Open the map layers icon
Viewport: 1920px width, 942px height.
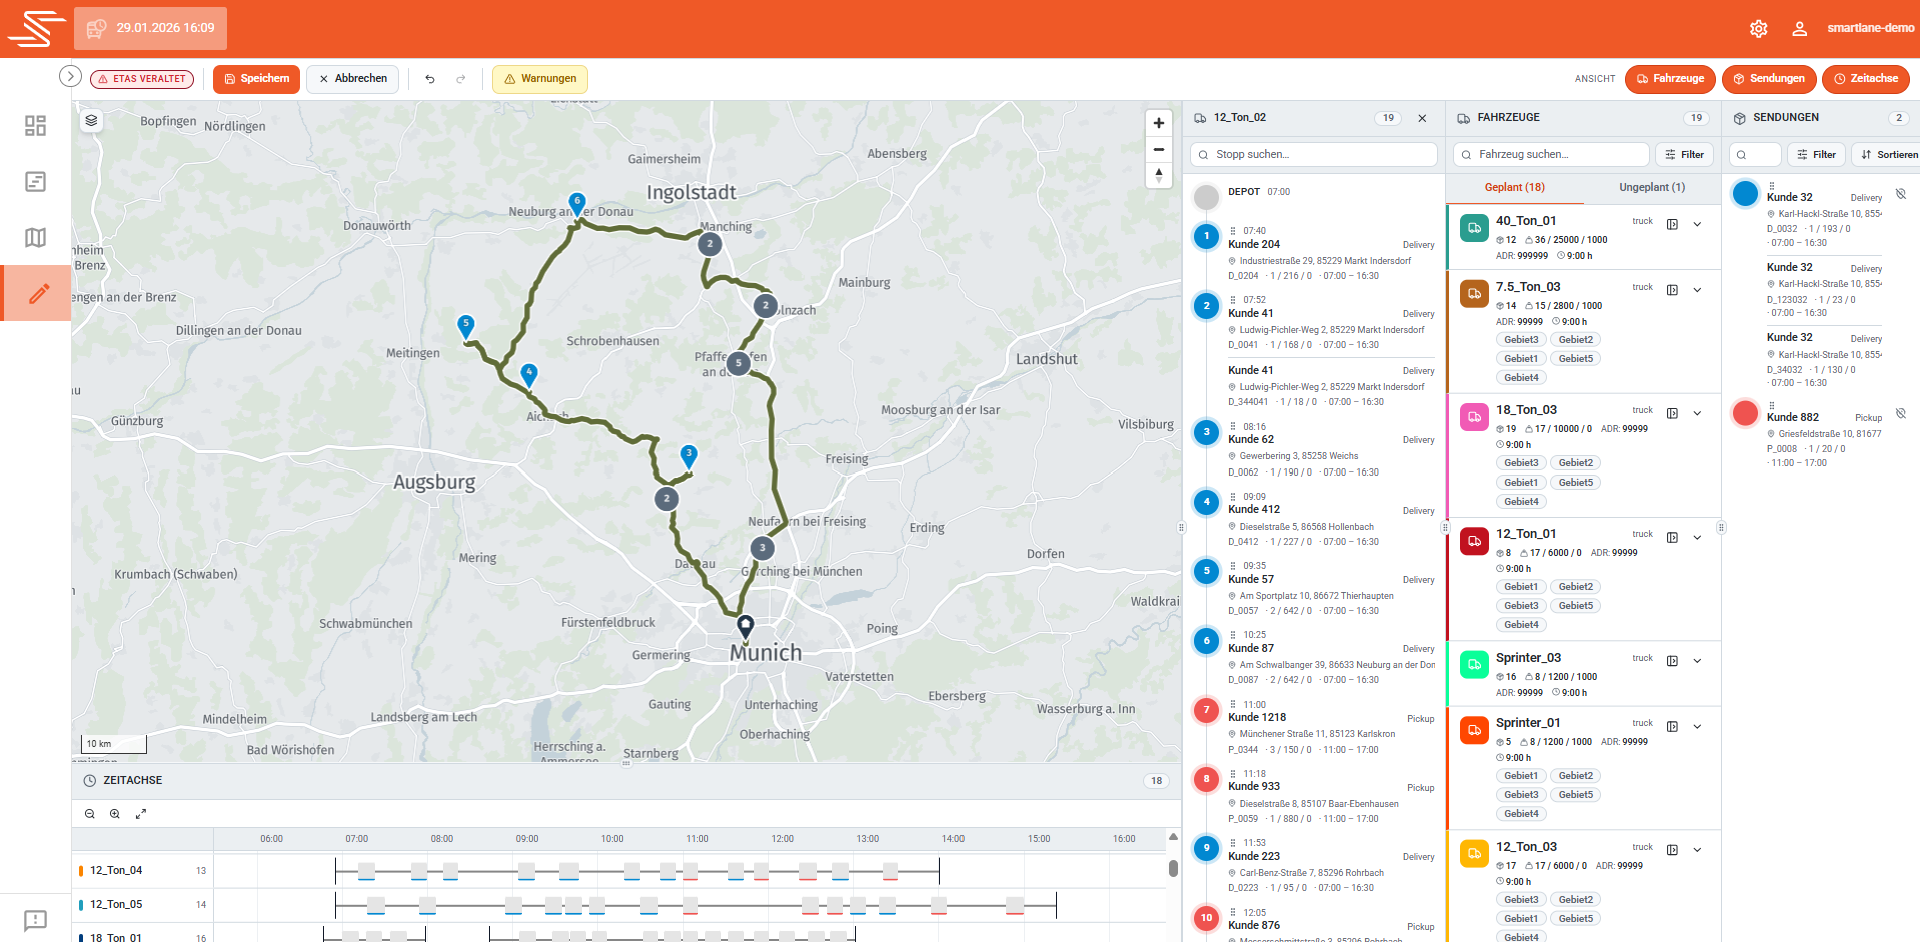click(x=91, y=120)
